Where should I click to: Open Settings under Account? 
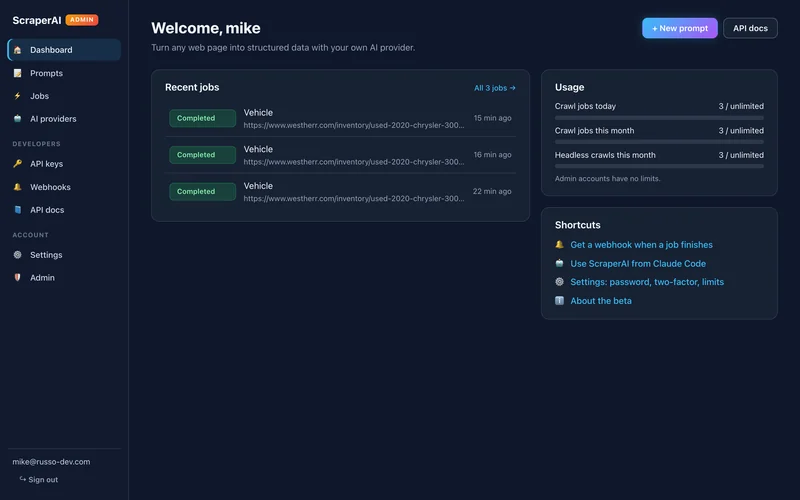coord(64,255)
